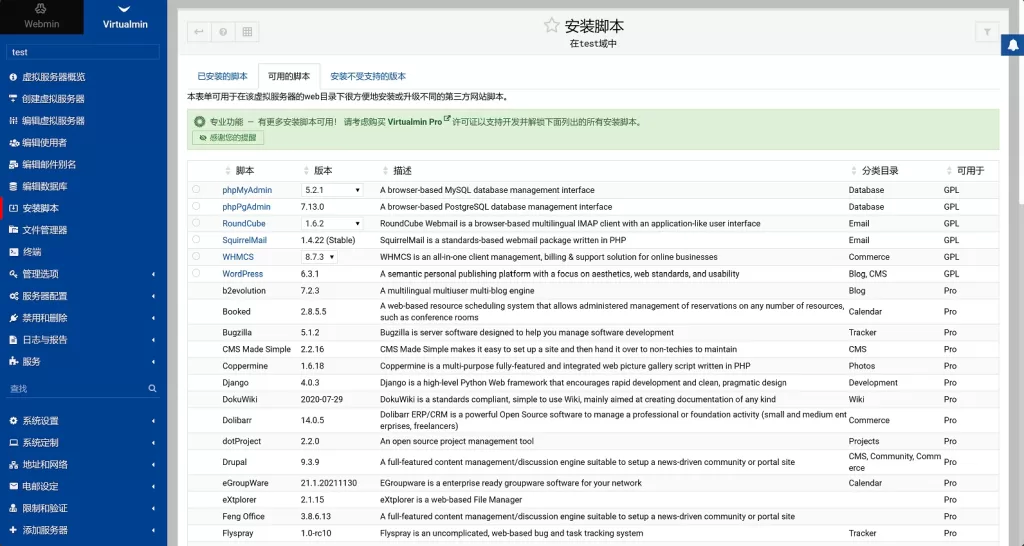
Task: Click the 禁用和删除 sidebar icon
Action: 13,317
